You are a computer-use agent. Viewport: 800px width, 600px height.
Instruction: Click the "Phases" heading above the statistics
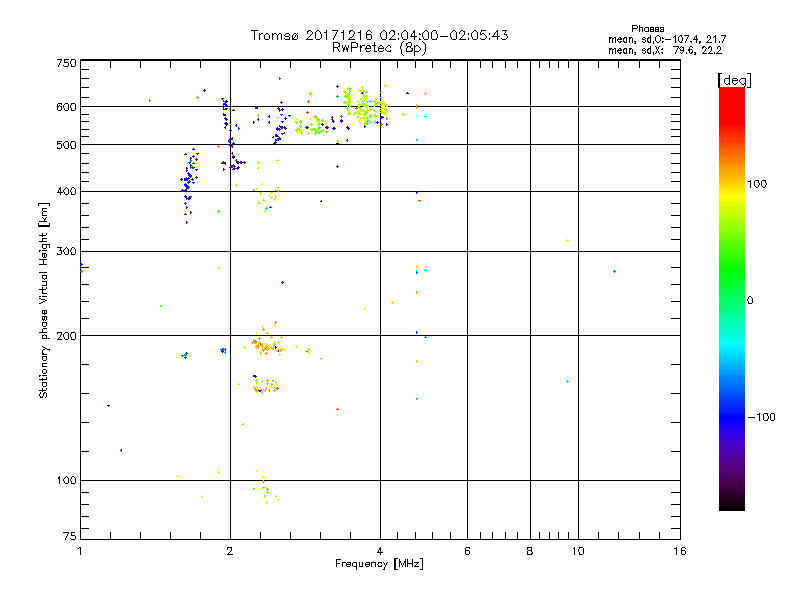click(x=647, y=29)
